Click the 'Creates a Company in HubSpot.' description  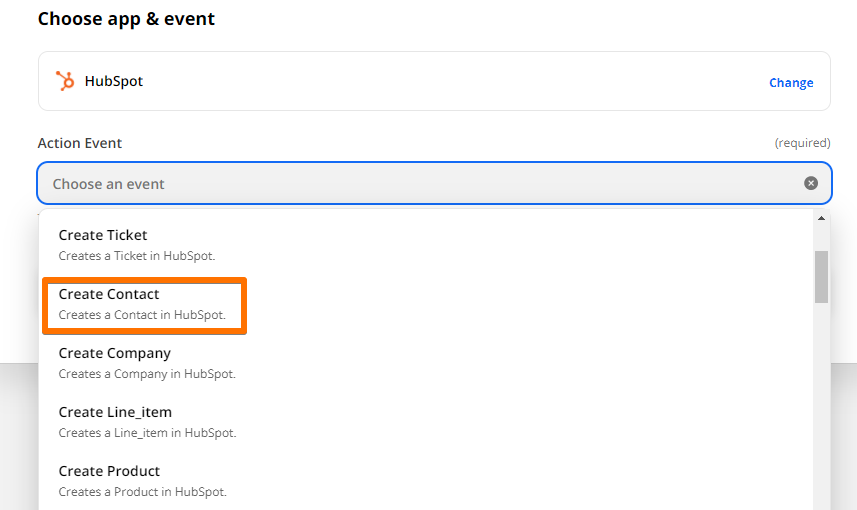click(147, 374)
